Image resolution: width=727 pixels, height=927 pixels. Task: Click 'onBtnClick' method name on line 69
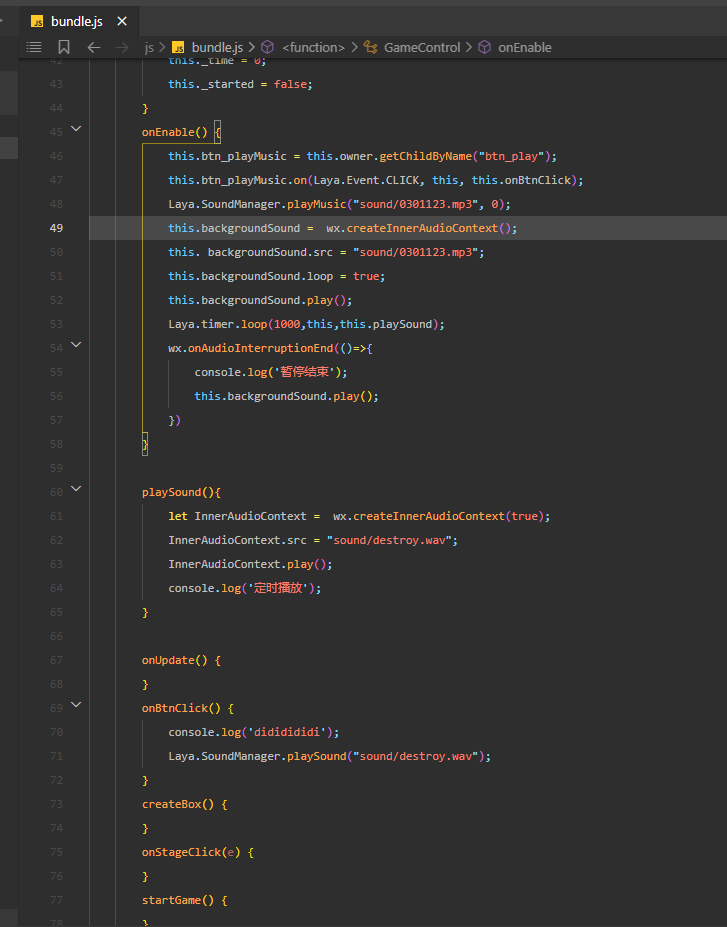coord(175,708)
